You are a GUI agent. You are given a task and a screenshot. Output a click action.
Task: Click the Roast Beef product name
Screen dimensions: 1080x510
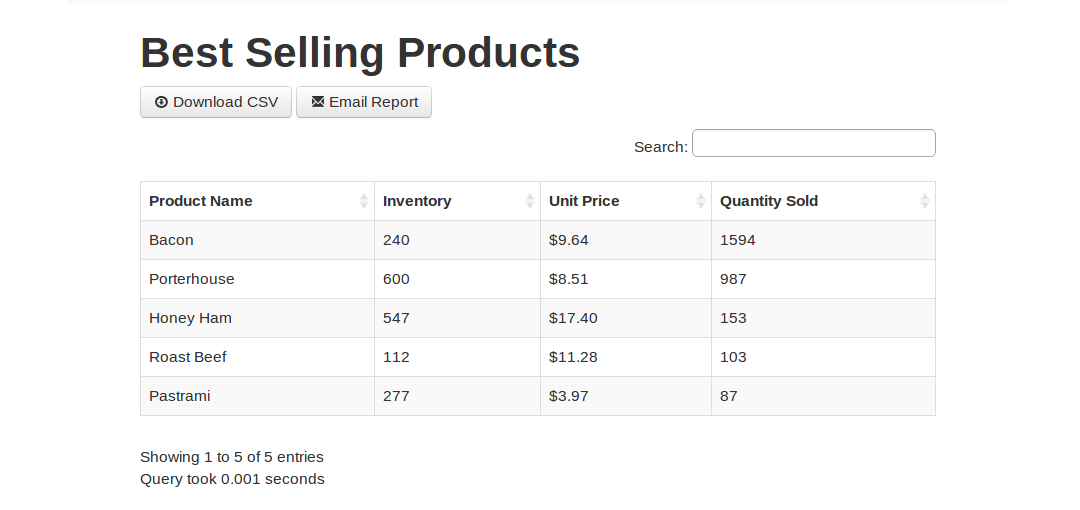coord(188,357)
